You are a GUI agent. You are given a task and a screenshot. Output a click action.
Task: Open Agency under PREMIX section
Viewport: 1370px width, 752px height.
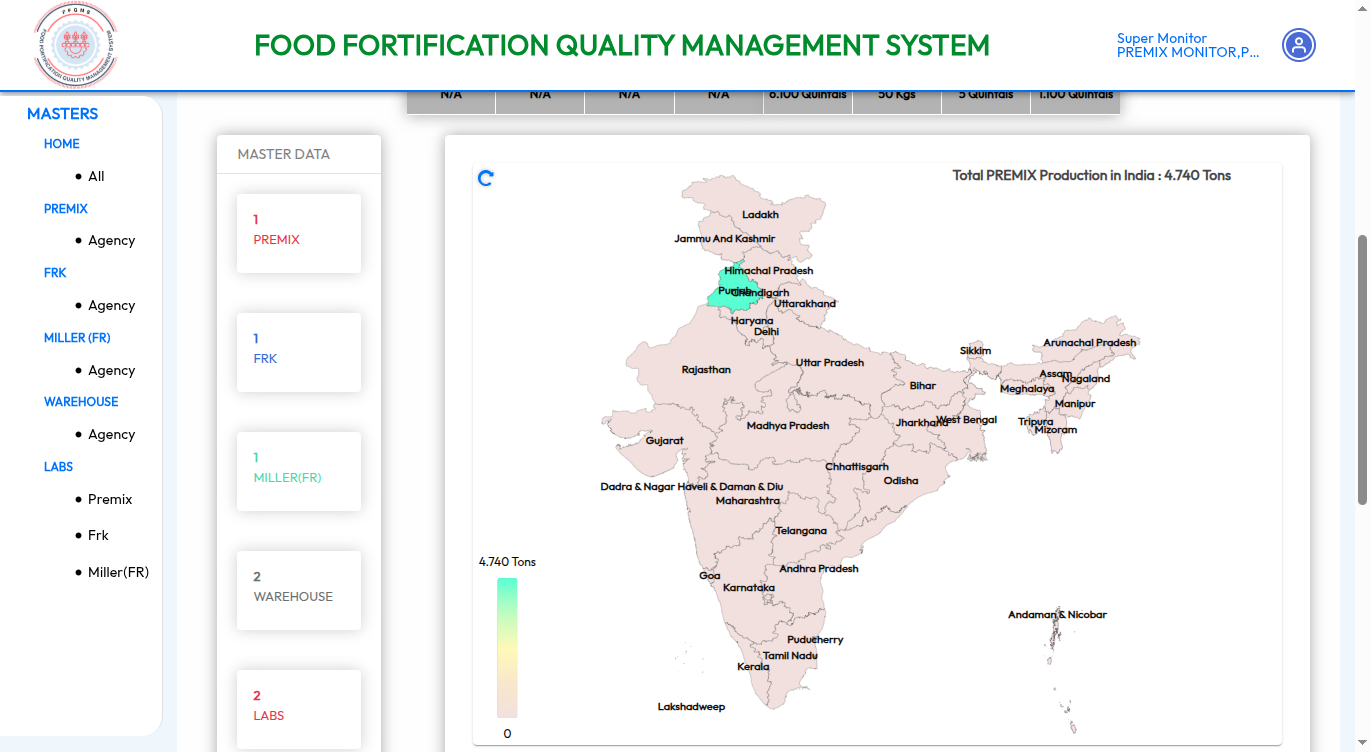pos(111,241)
